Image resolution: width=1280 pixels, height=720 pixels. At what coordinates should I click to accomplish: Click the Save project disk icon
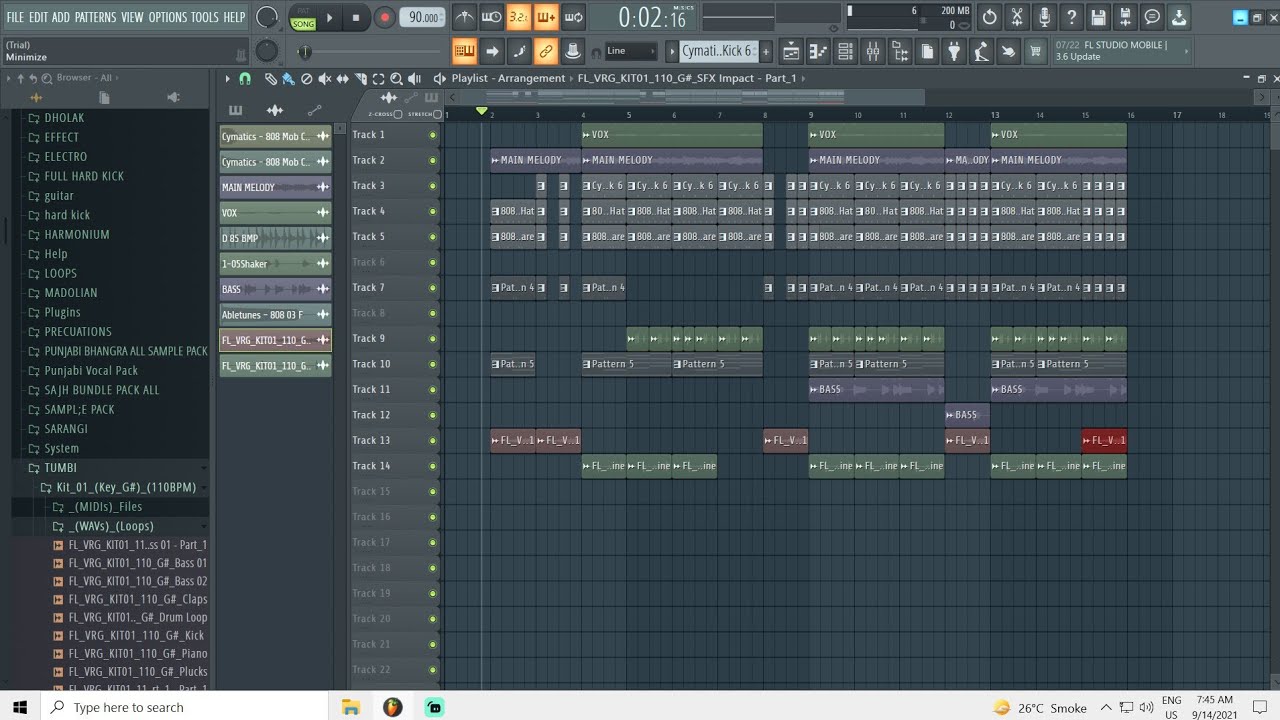click(1098, 17)
